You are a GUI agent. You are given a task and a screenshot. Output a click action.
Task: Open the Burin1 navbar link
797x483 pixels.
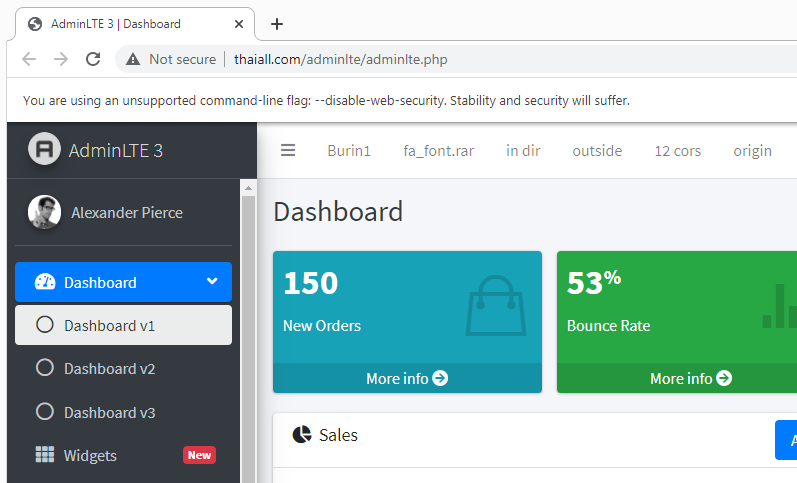pos(349,151)
